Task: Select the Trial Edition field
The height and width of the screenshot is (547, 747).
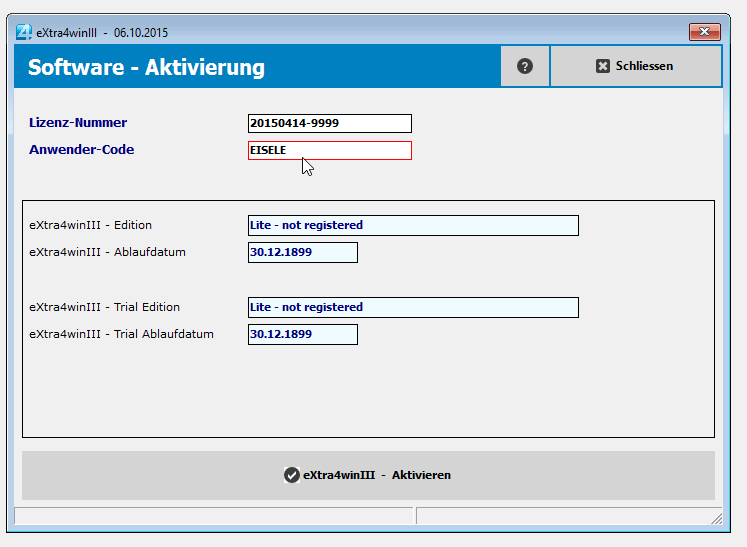Action: click(413, 307)
